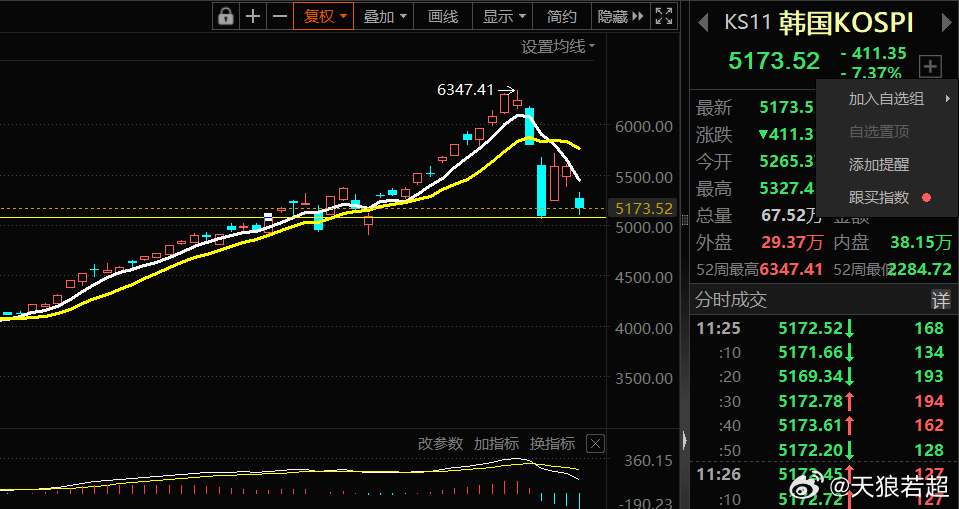This screenshot has width=959, height=509.
Task: Click the 最新 label
Action: (714, 108)
